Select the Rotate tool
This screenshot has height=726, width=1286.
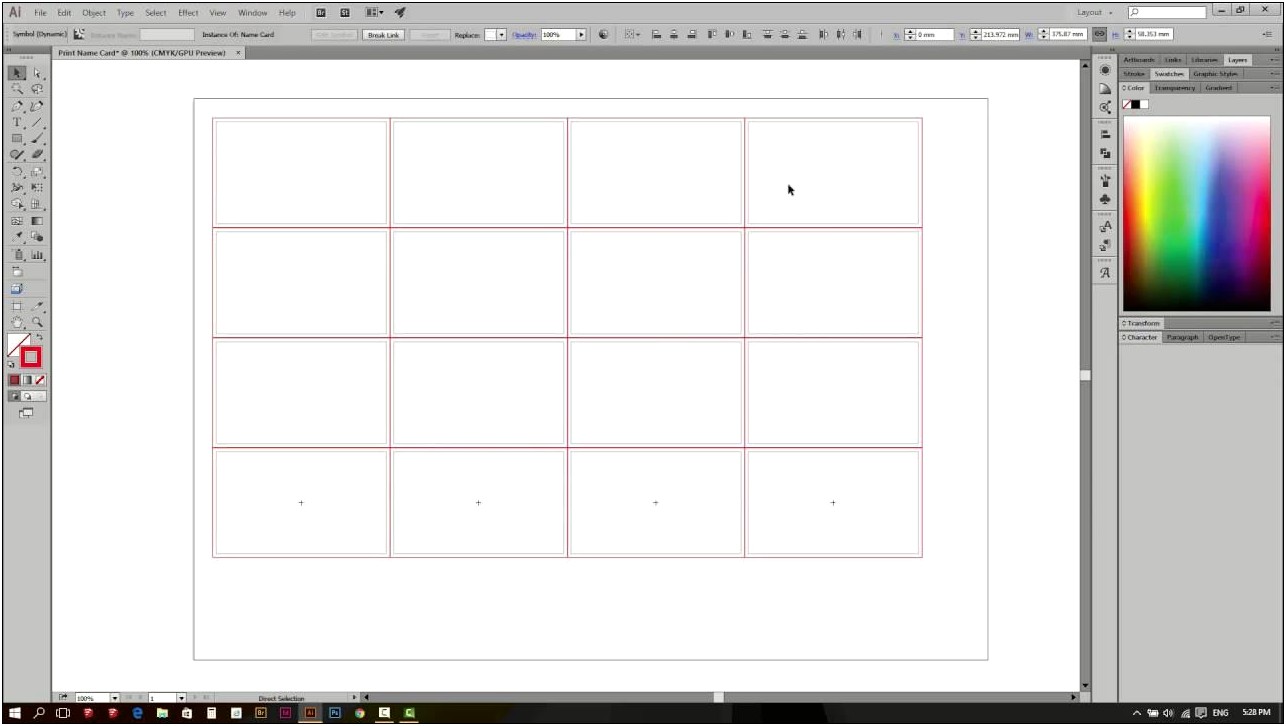[x=17, y=171]
